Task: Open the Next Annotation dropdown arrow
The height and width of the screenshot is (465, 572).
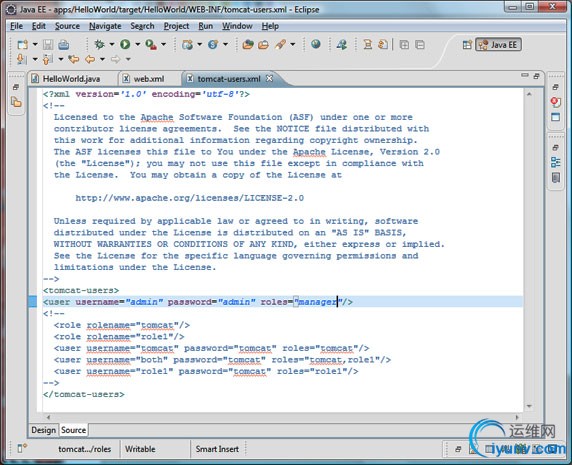Action: (35, 59)
